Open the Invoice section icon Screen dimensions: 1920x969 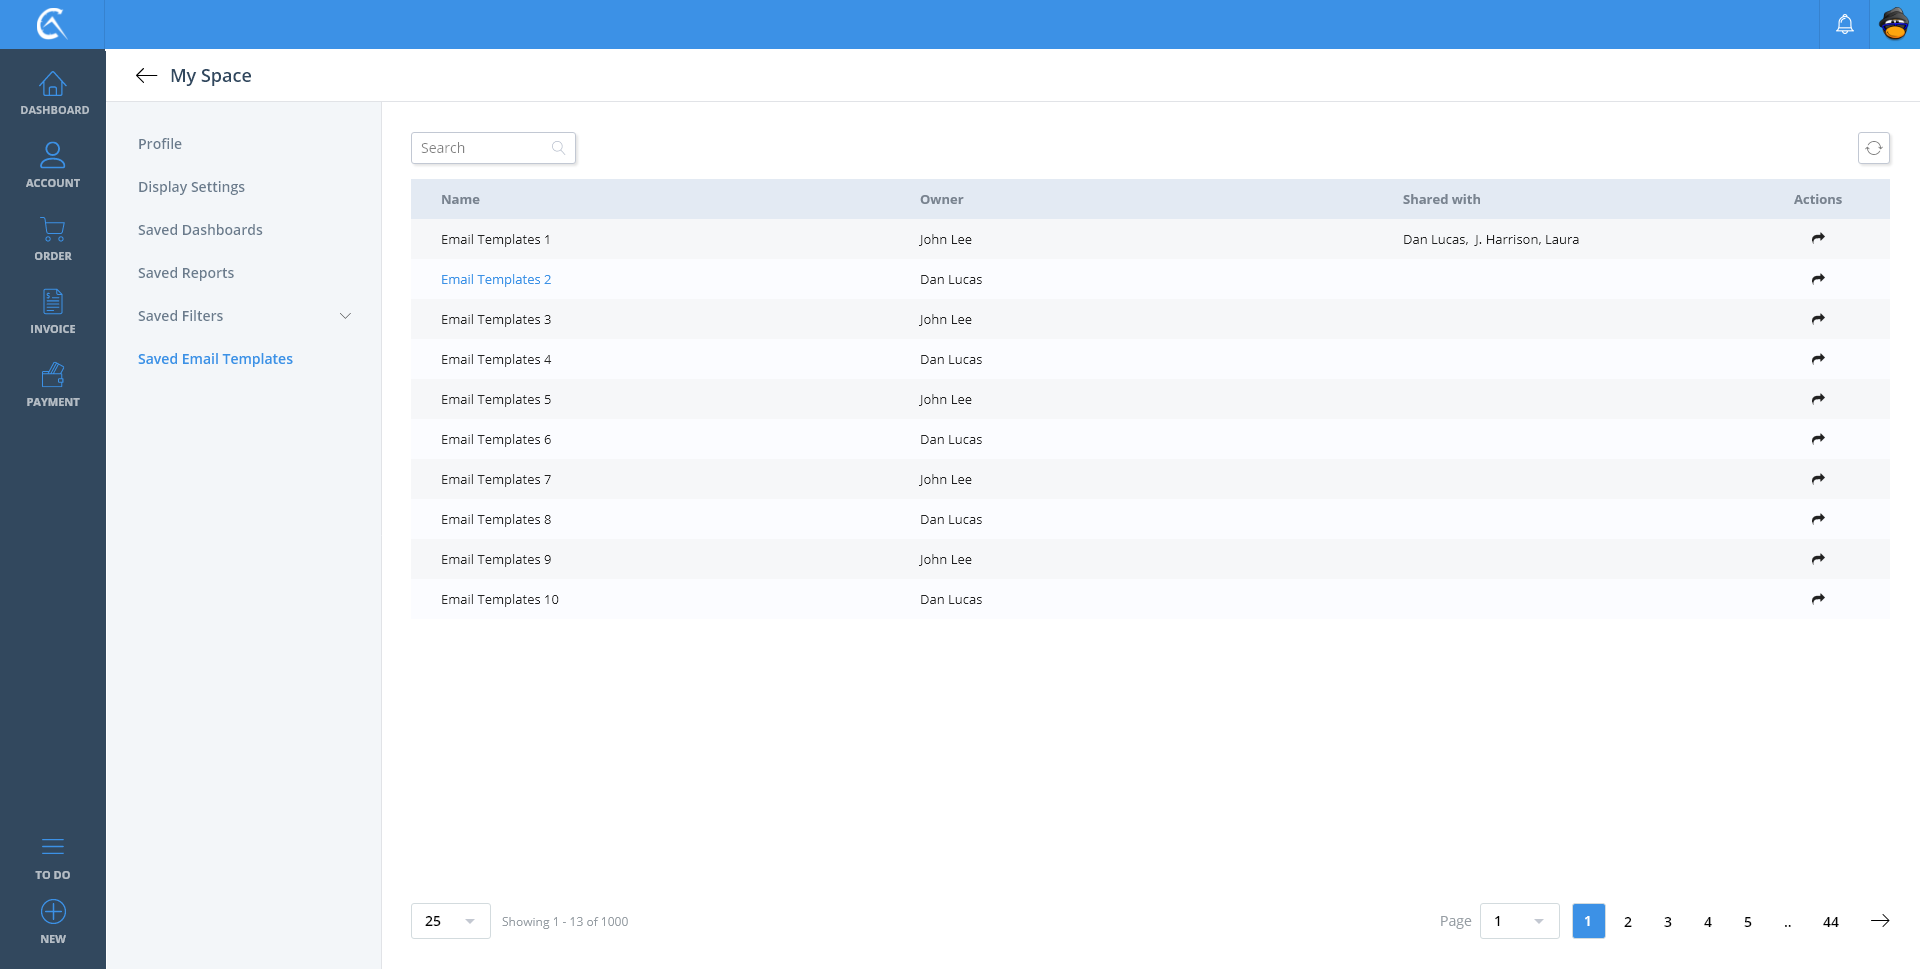pos(53,302)
